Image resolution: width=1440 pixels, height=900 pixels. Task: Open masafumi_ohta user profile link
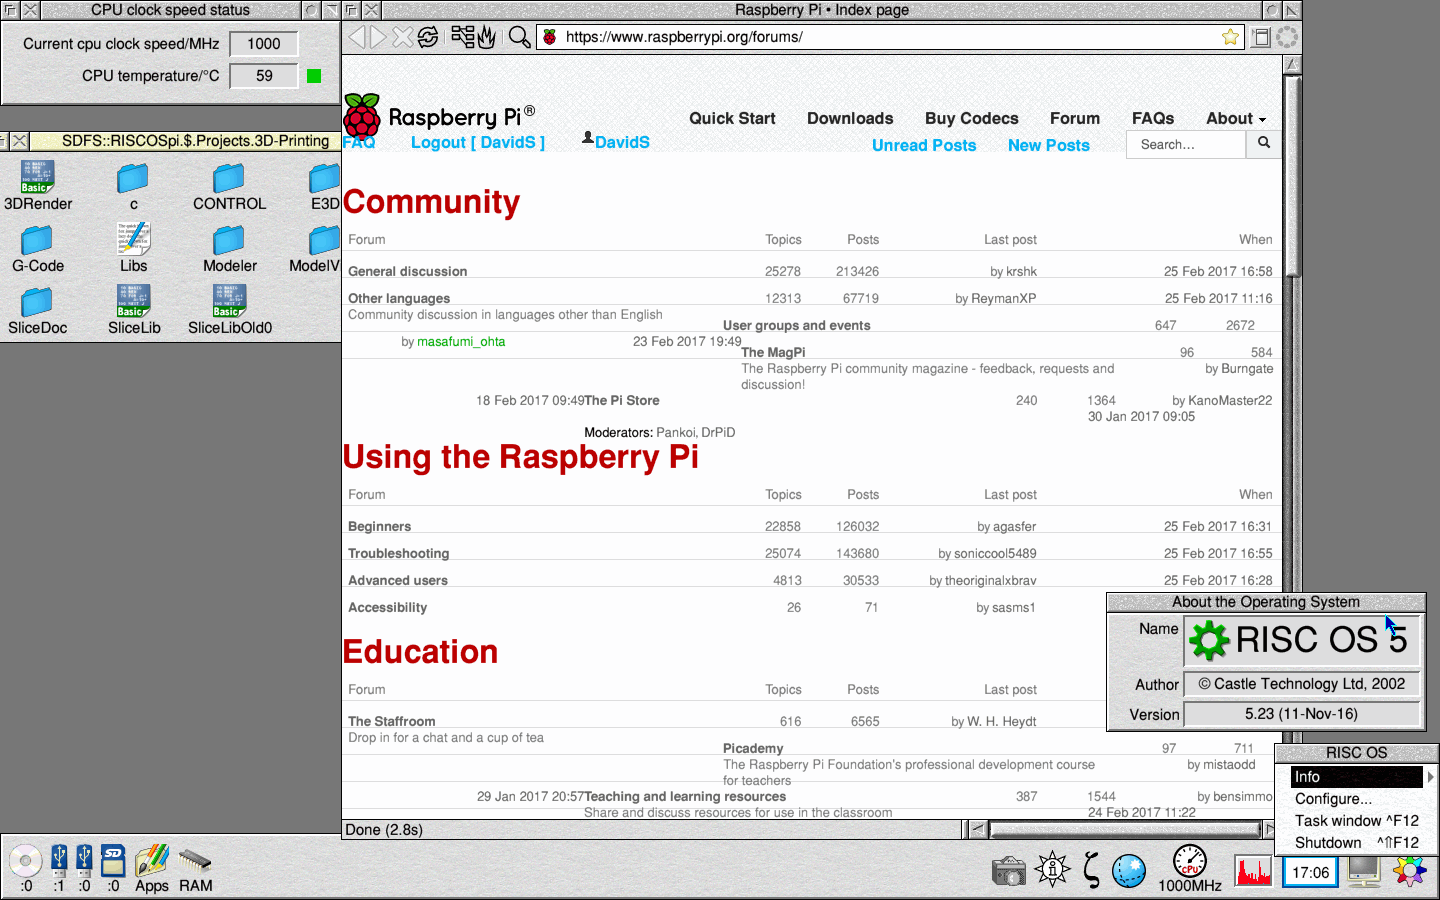click(x=461, y=341)
